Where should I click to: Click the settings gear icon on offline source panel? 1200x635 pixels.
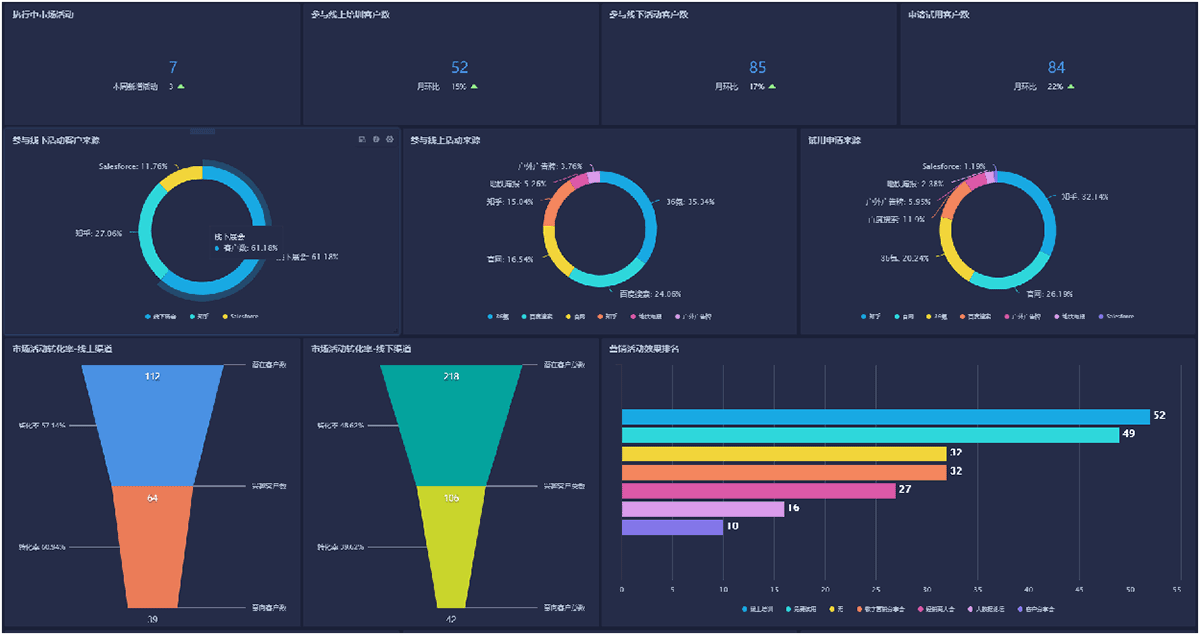pos(390,140)
